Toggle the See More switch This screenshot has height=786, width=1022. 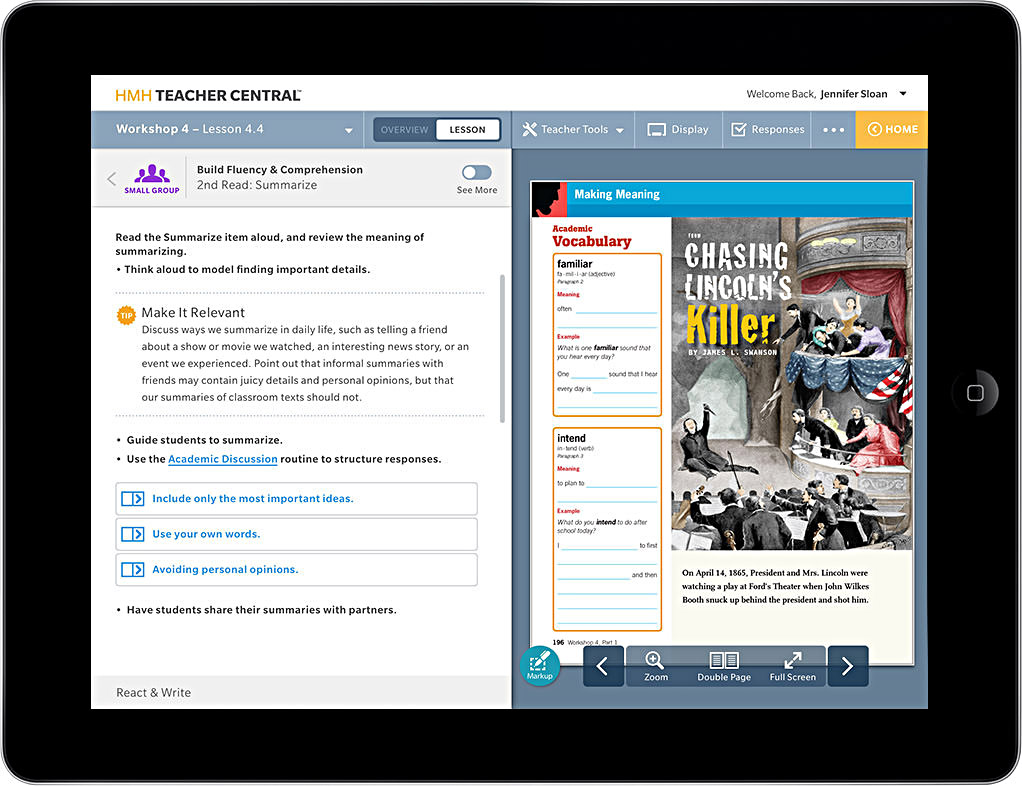[x=476, y=173]
